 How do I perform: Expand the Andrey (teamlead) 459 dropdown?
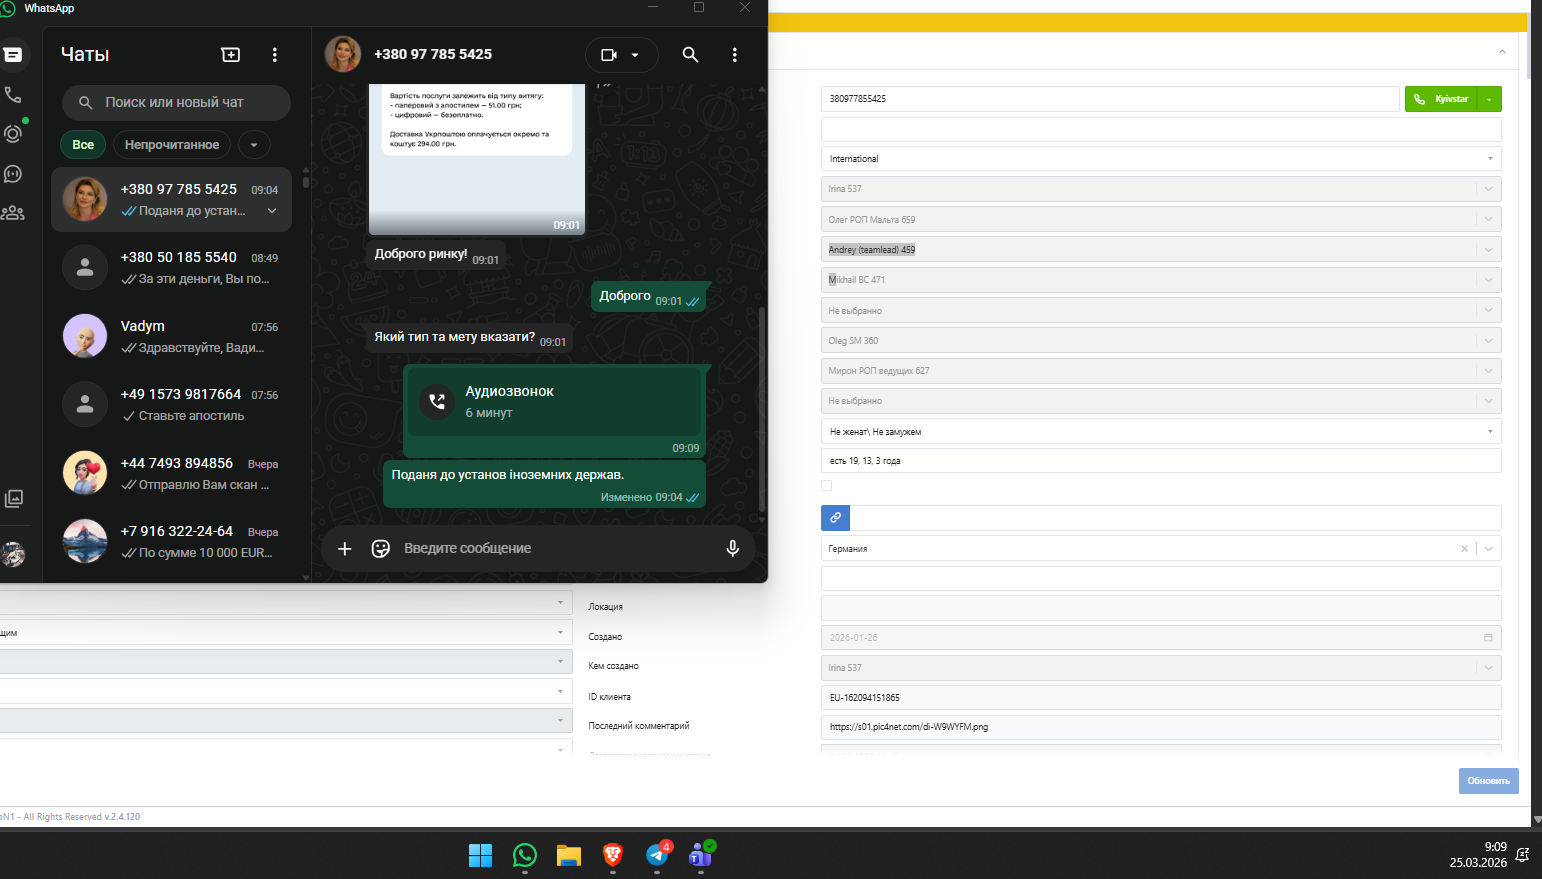(1488, 250)
